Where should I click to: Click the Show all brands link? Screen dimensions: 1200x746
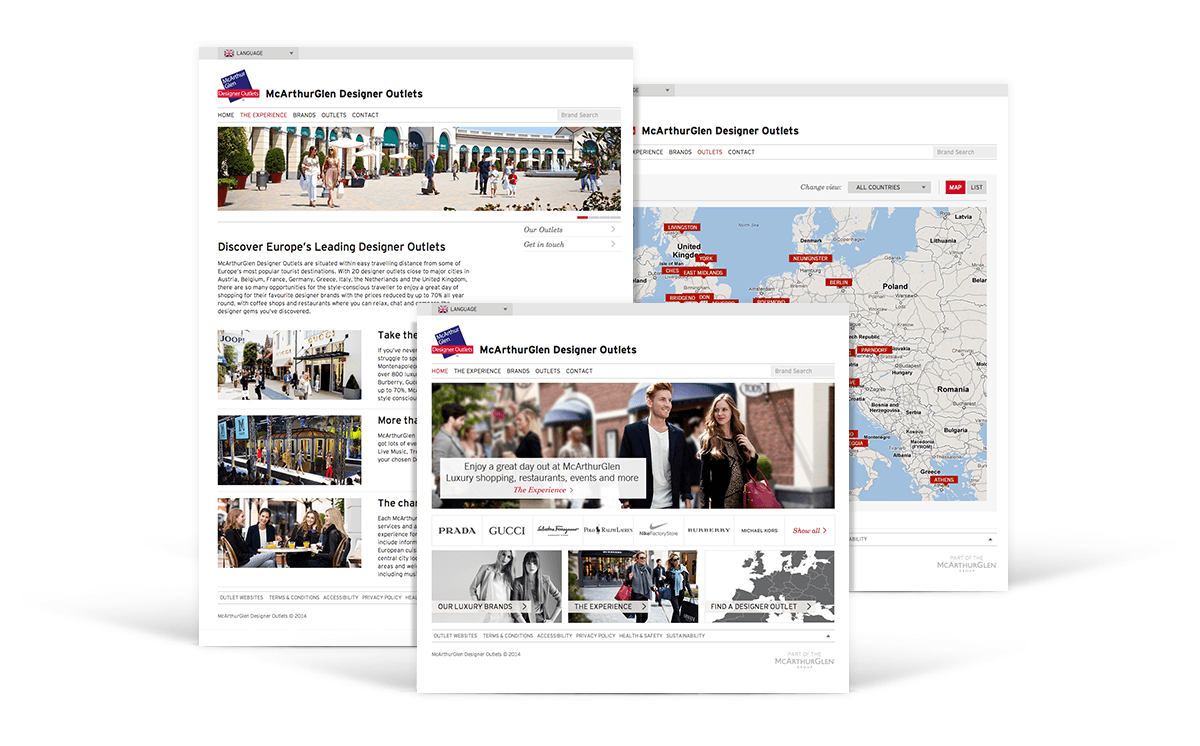click(810, 531)
